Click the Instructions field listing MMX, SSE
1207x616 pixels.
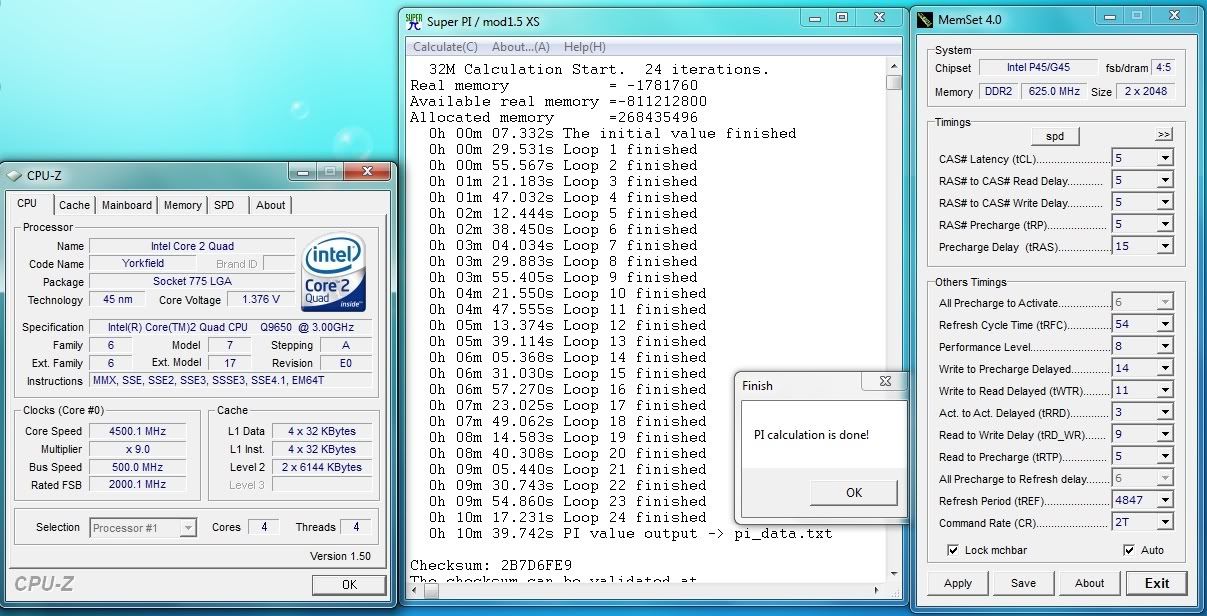coord(230,381)
